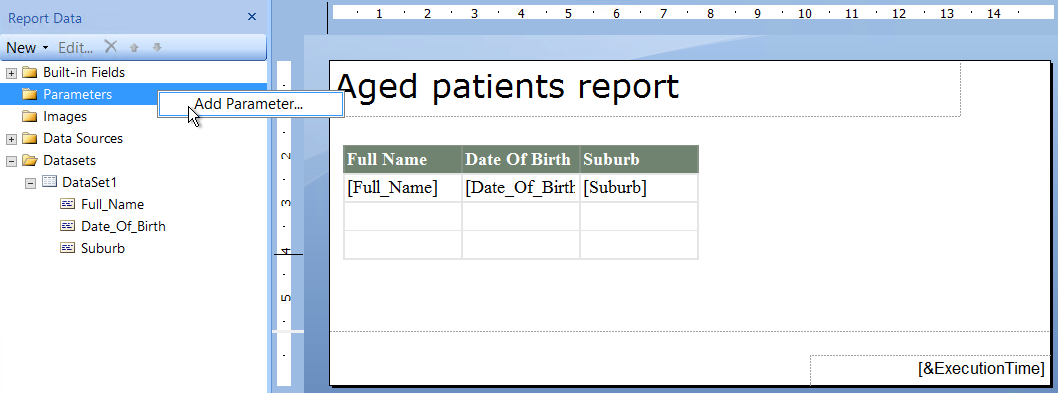Click the Move Up arrow icon
Screen dimensions: 1058x393
point(134,48)
